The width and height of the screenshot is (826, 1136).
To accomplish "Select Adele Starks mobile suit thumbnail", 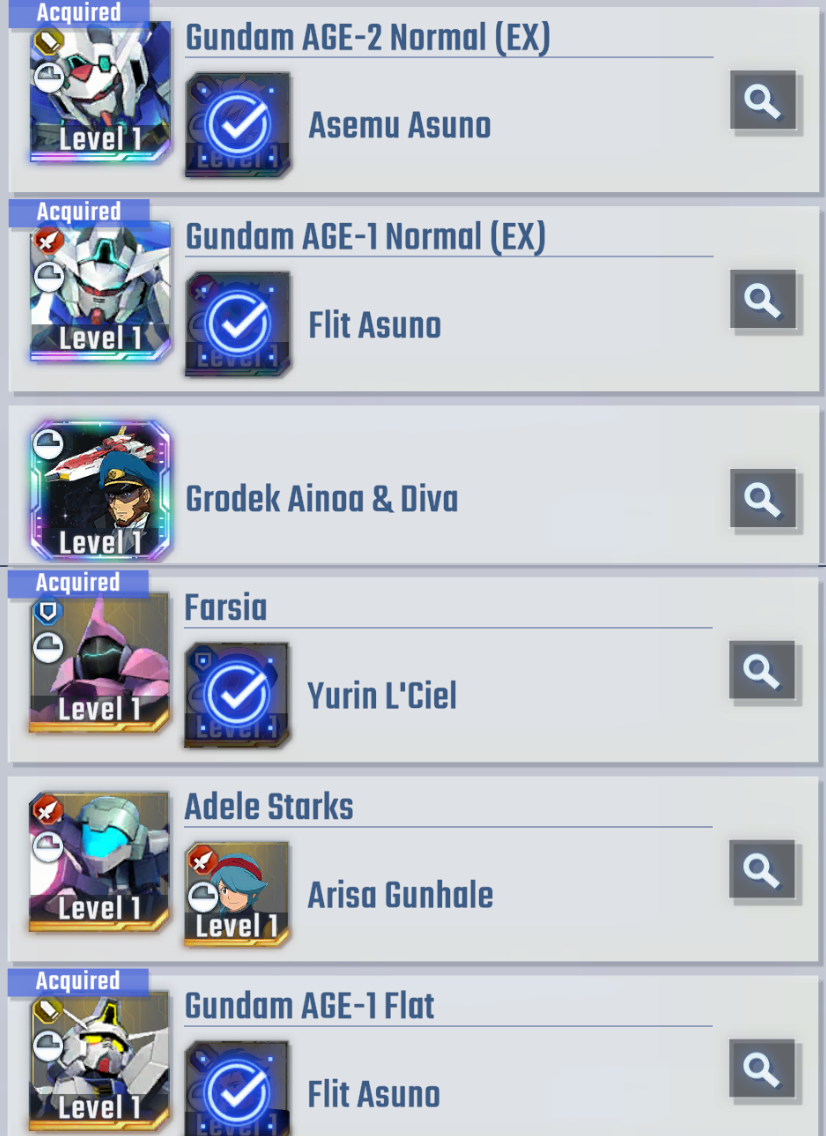I will (99, 861).
